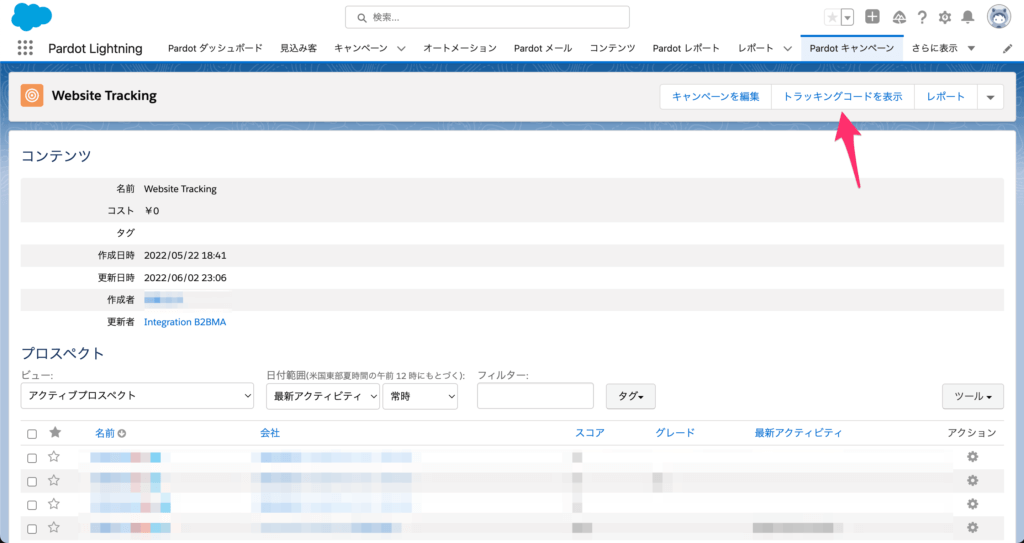1024x543 pixels.
Task: Check the first prospect row checkbox
Action: point(32,458)
